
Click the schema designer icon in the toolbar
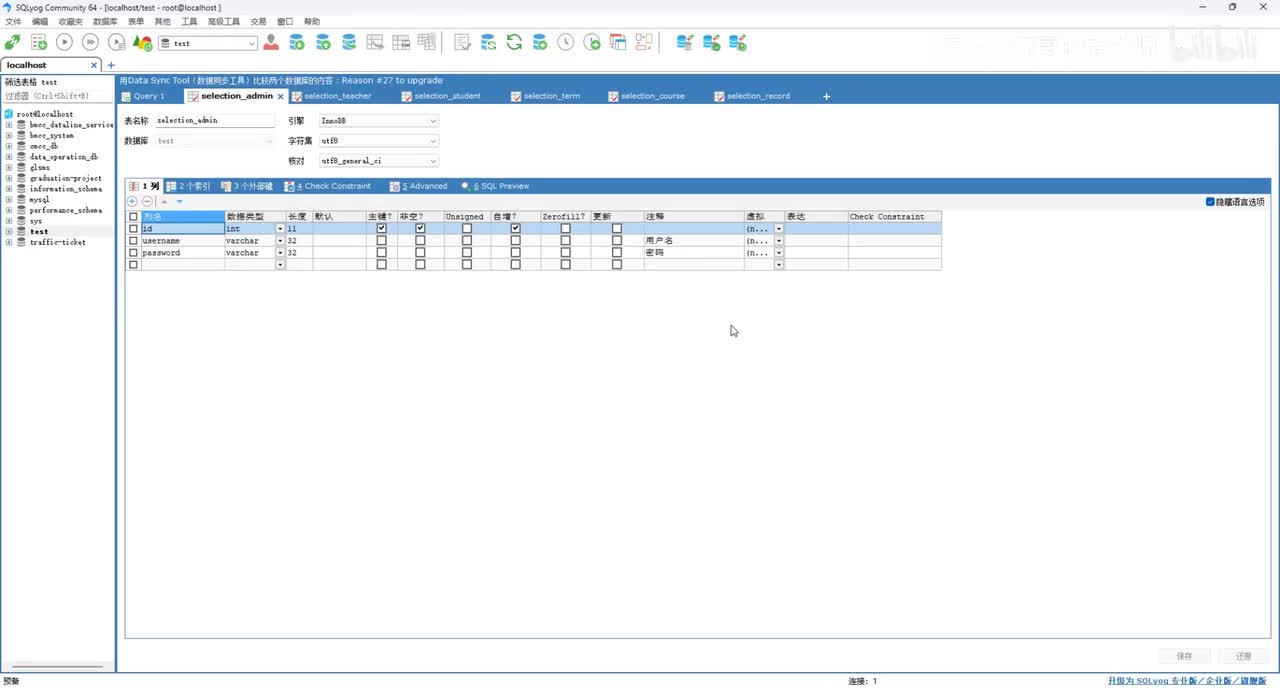644,43
